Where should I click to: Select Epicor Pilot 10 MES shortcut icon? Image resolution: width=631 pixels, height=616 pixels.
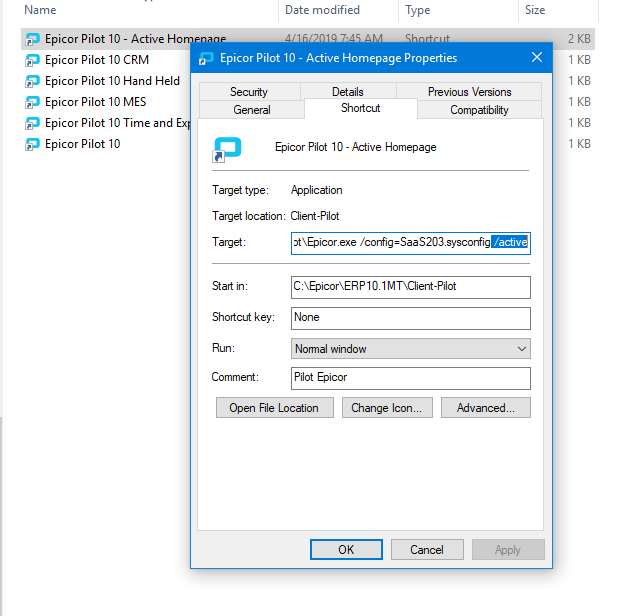tap(32, 102)
